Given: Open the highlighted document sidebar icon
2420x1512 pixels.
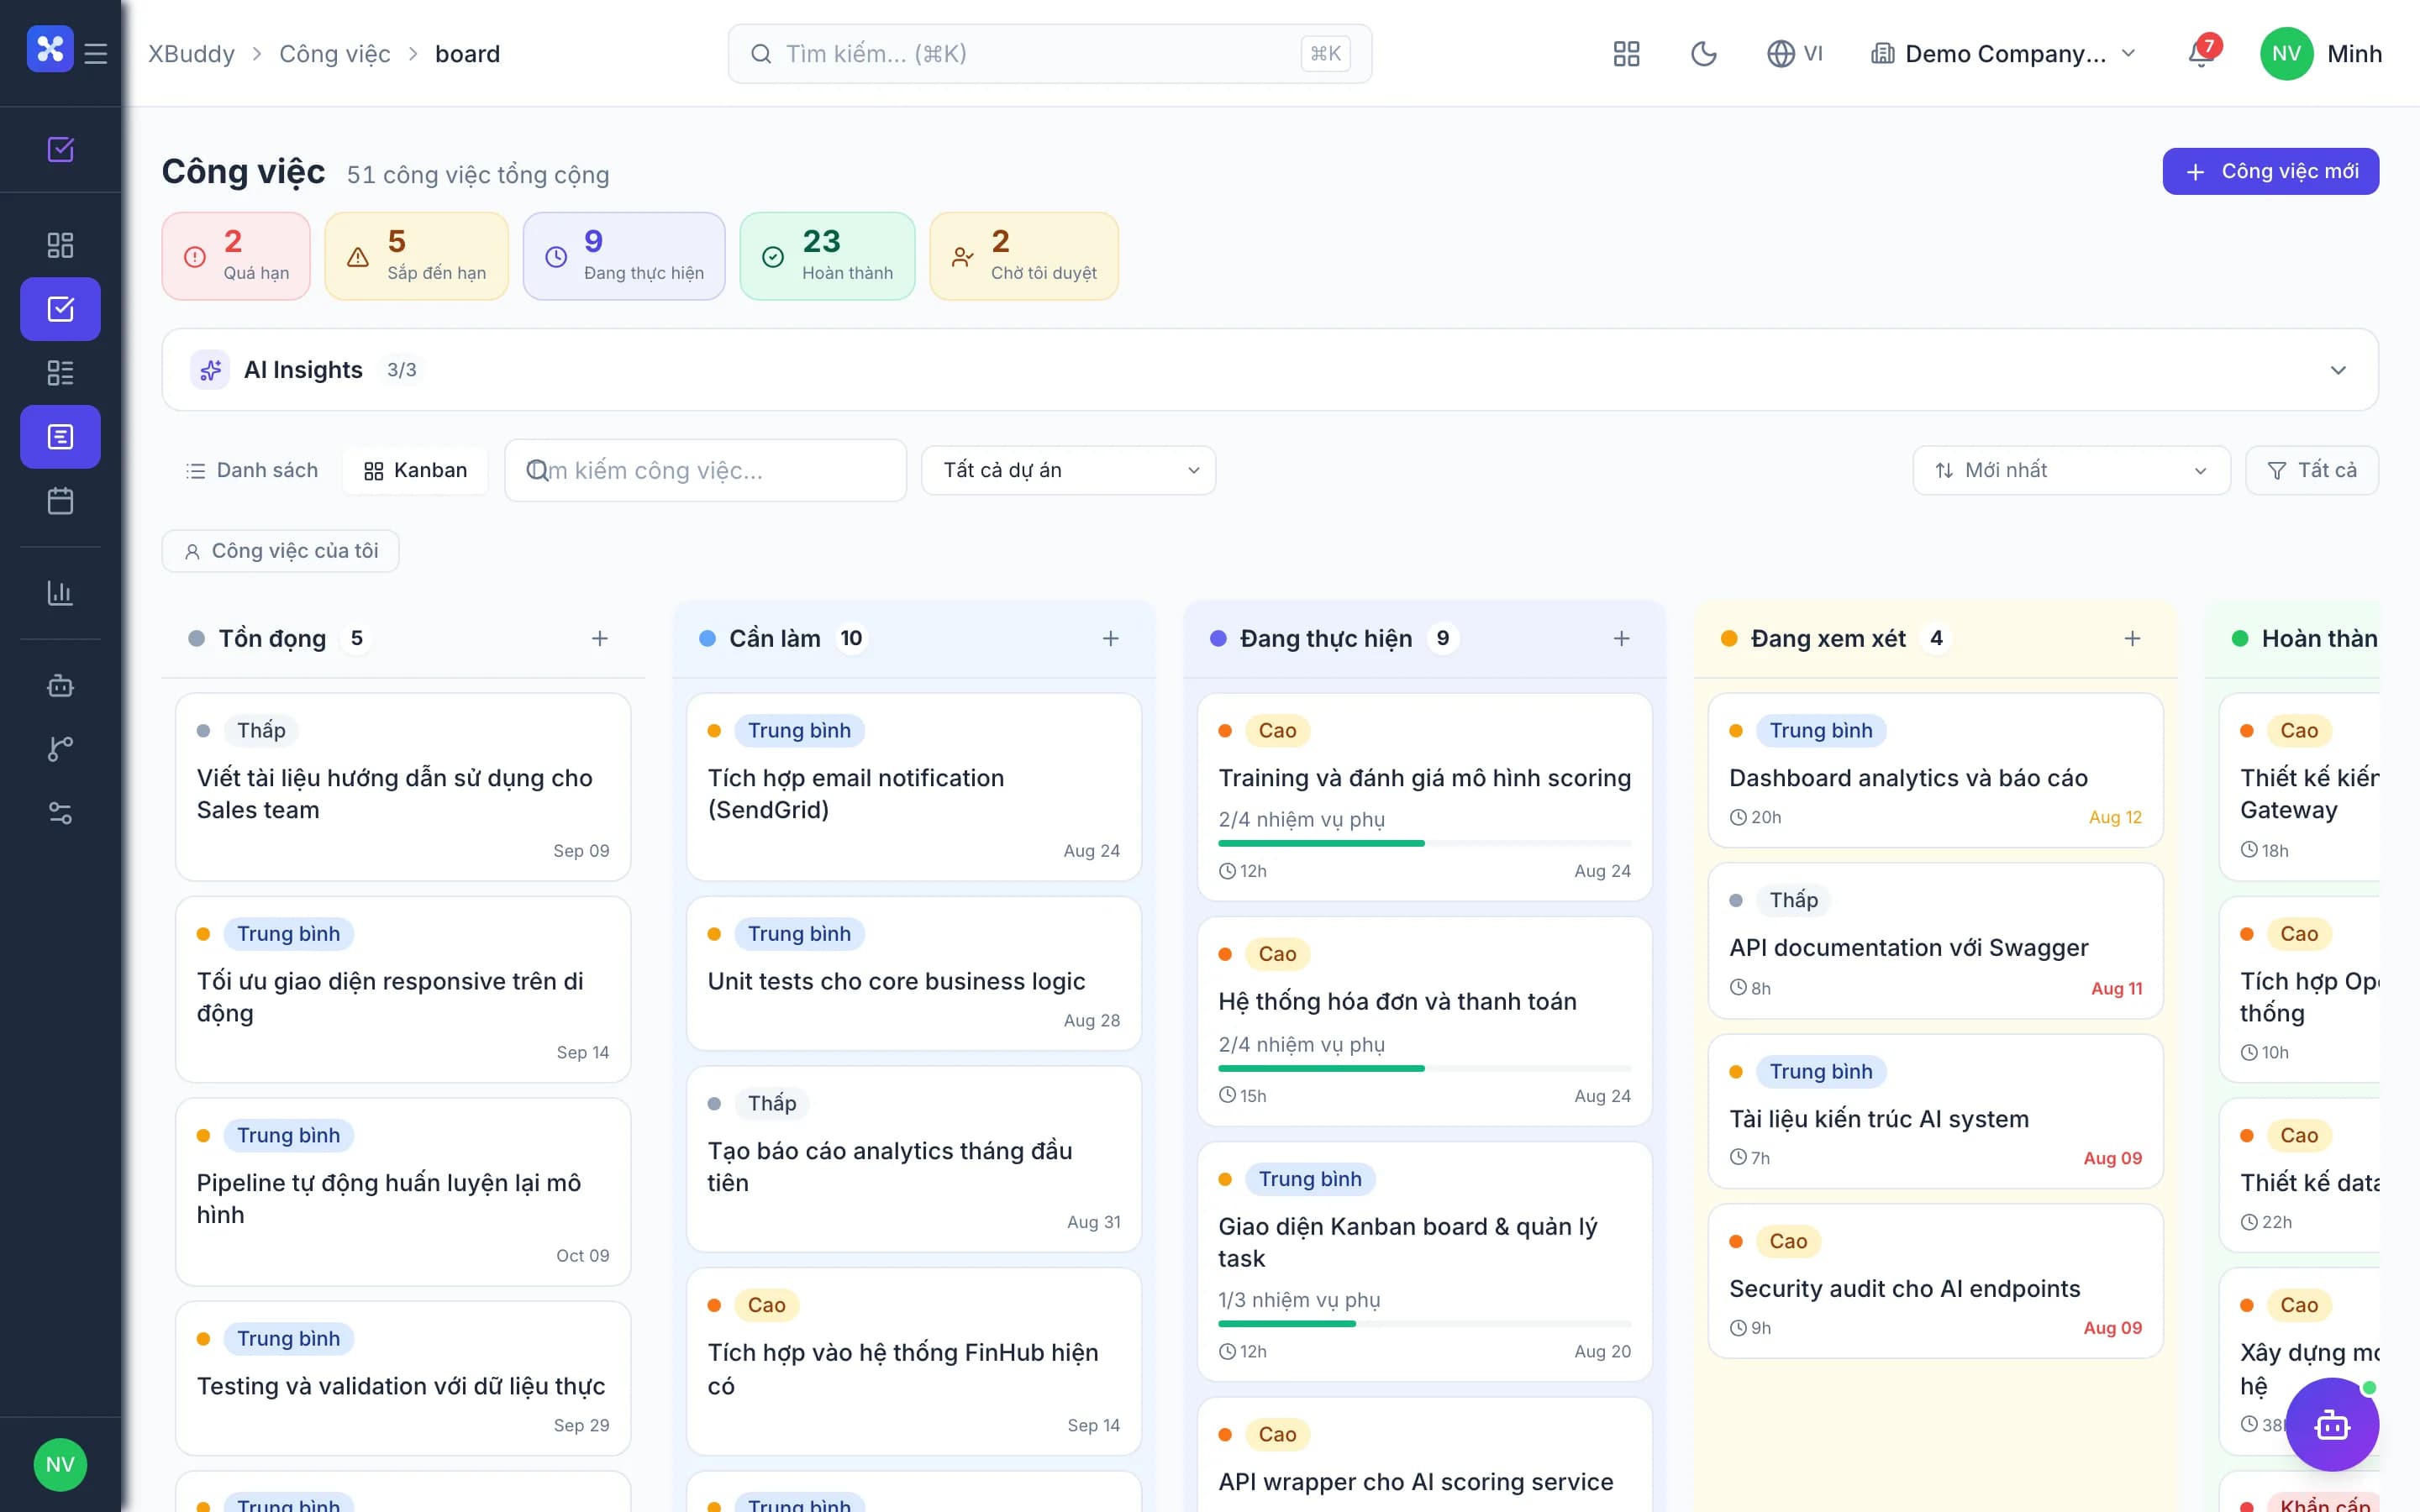Looking at the screenshot, I should point(60,437).
